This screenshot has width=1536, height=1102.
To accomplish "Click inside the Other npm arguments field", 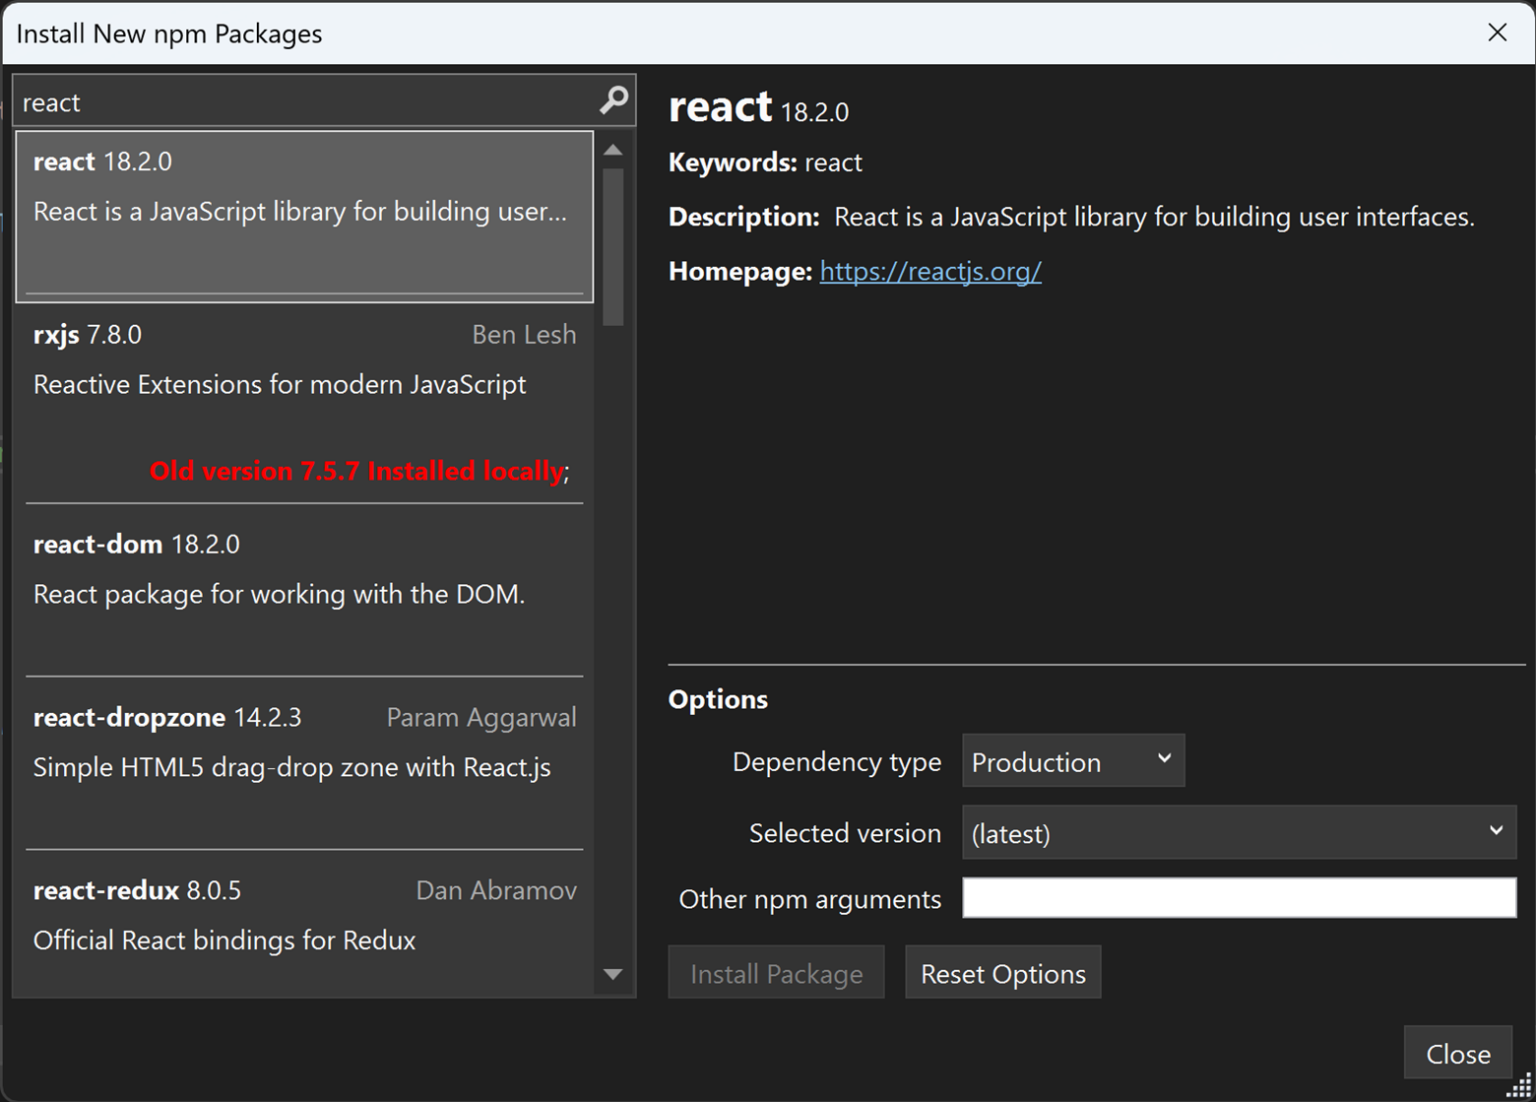I will [x=1237, y=898].
